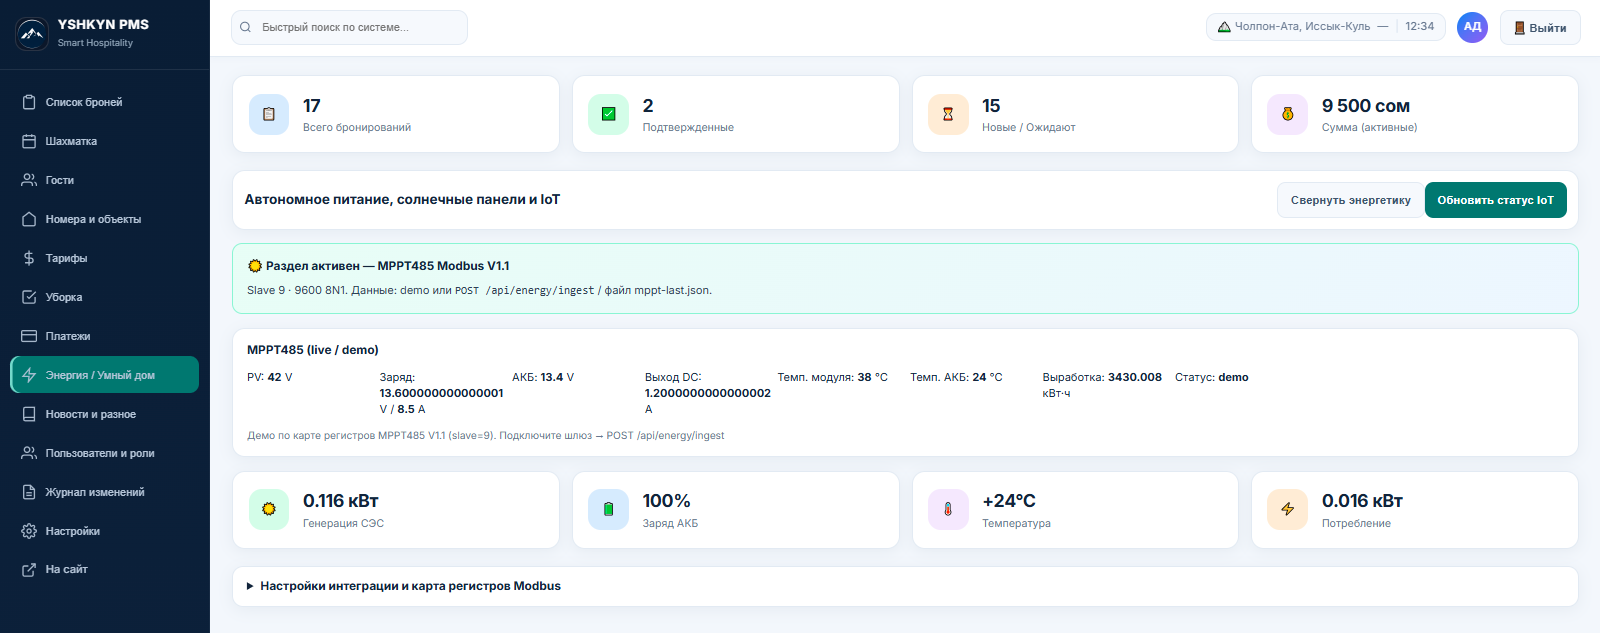Click the card icon beside Платежи
This screenshot has width=1600, height=633.
tap(29, 336)
